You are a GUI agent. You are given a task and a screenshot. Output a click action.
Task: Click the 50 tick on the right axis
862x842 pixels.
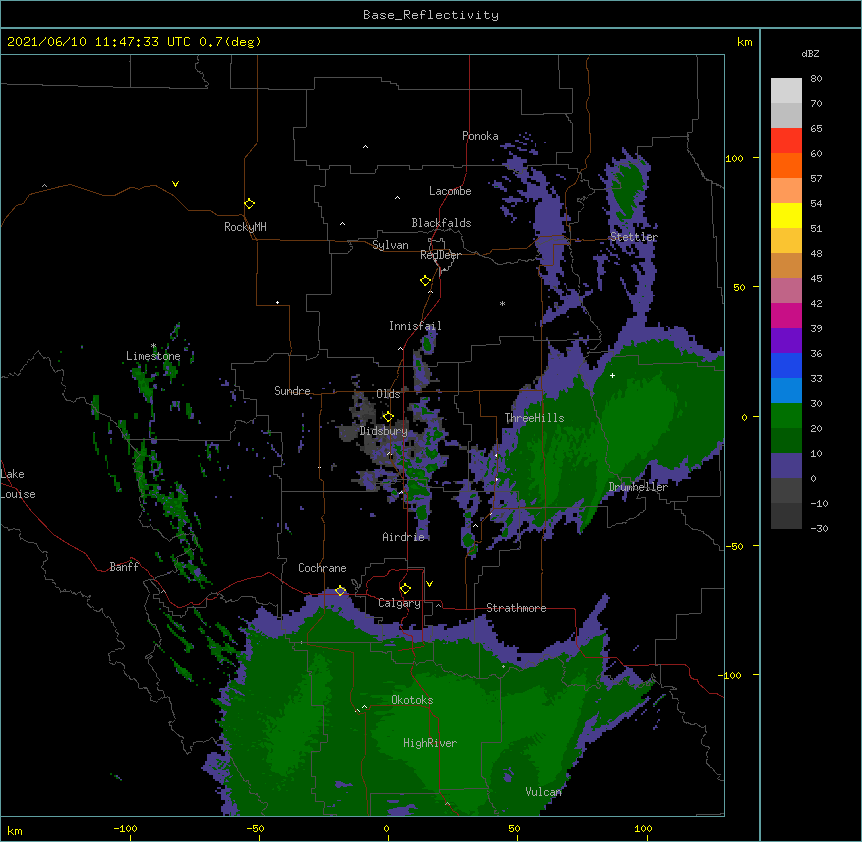[x=739, y=287]
